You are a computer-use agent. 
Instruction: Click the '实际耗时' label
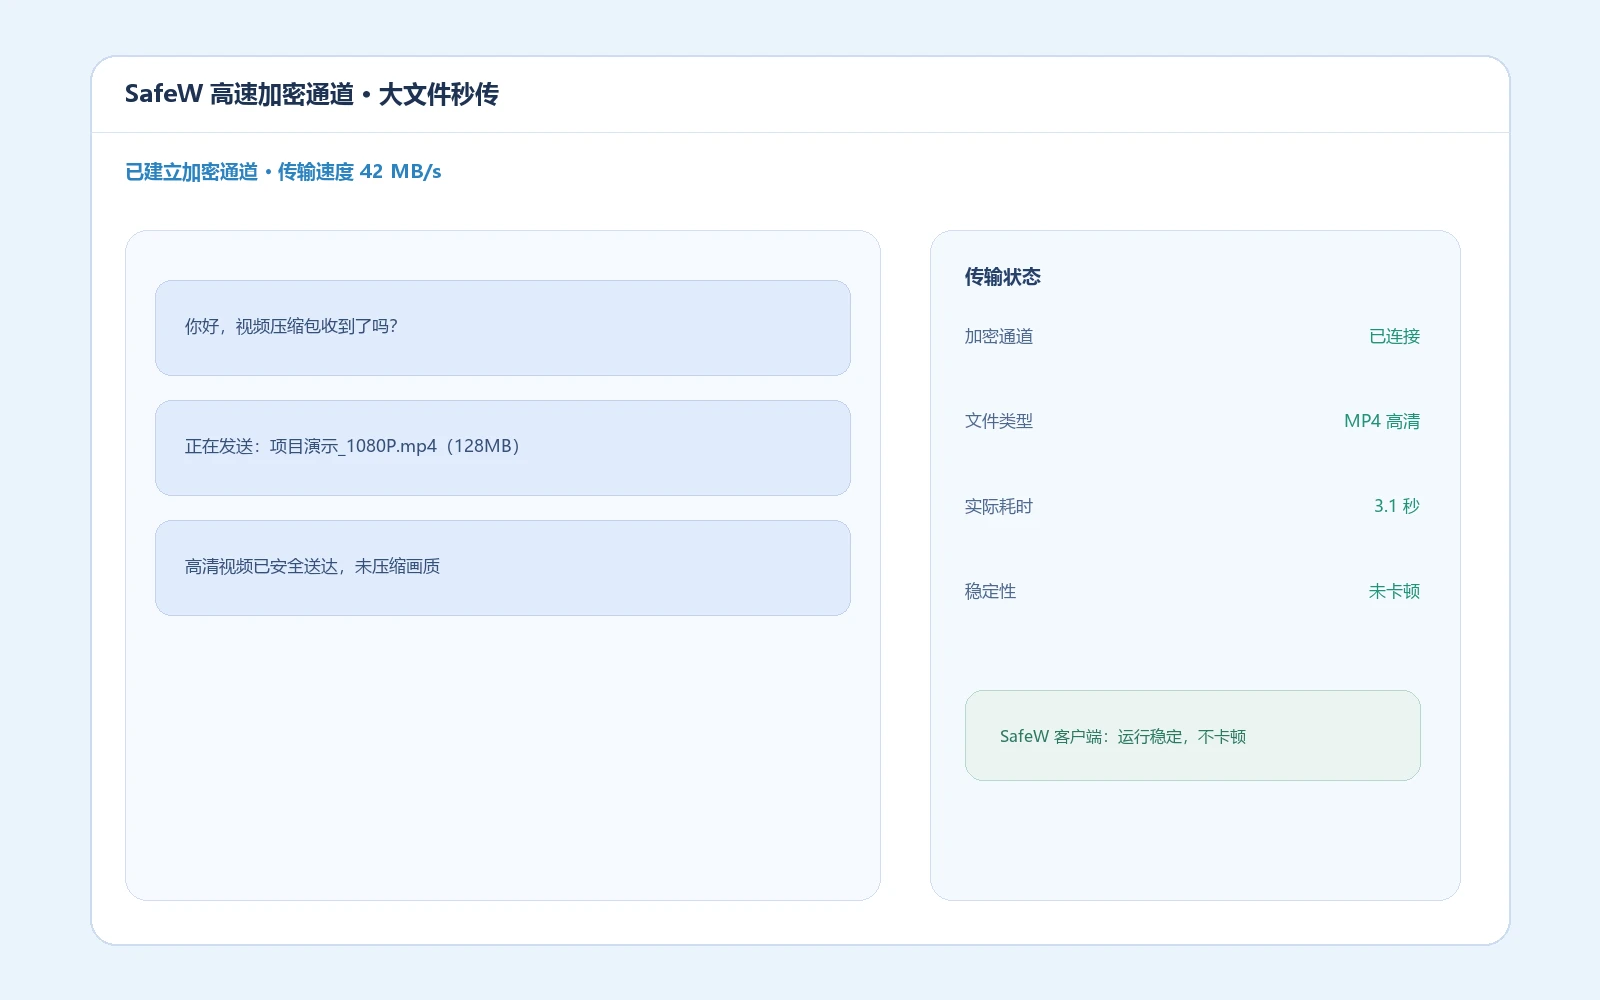[998, 506]
